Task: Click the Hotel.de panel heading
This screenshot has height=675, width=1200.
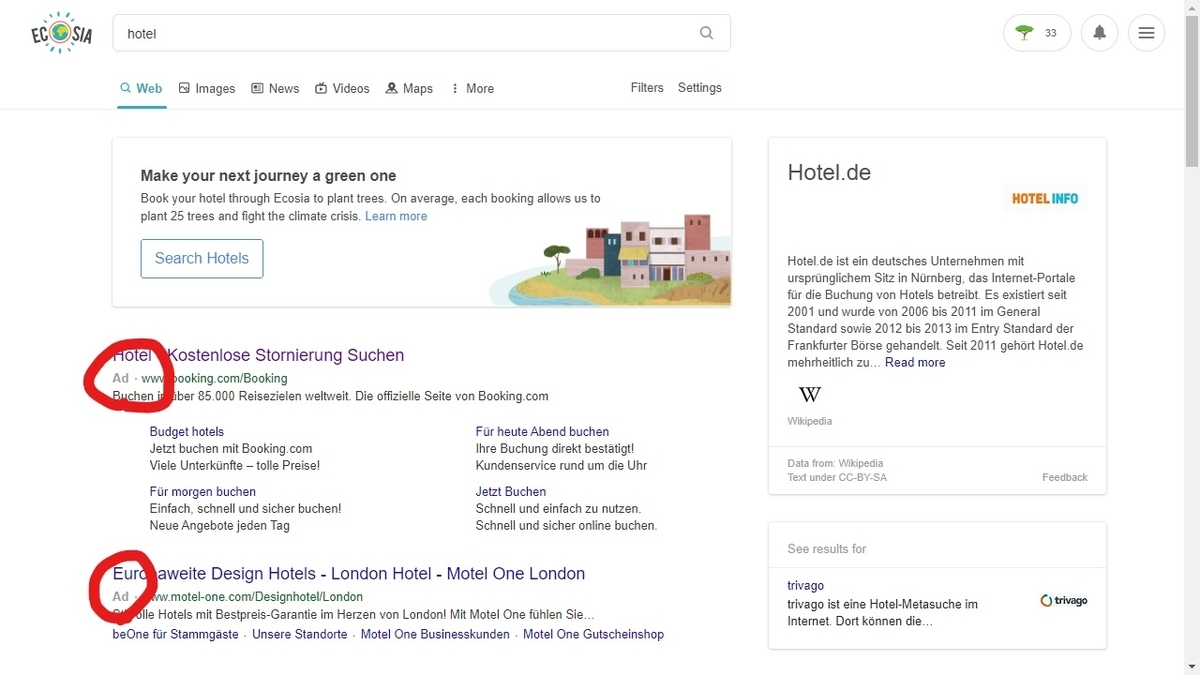Action: point(829,172)
